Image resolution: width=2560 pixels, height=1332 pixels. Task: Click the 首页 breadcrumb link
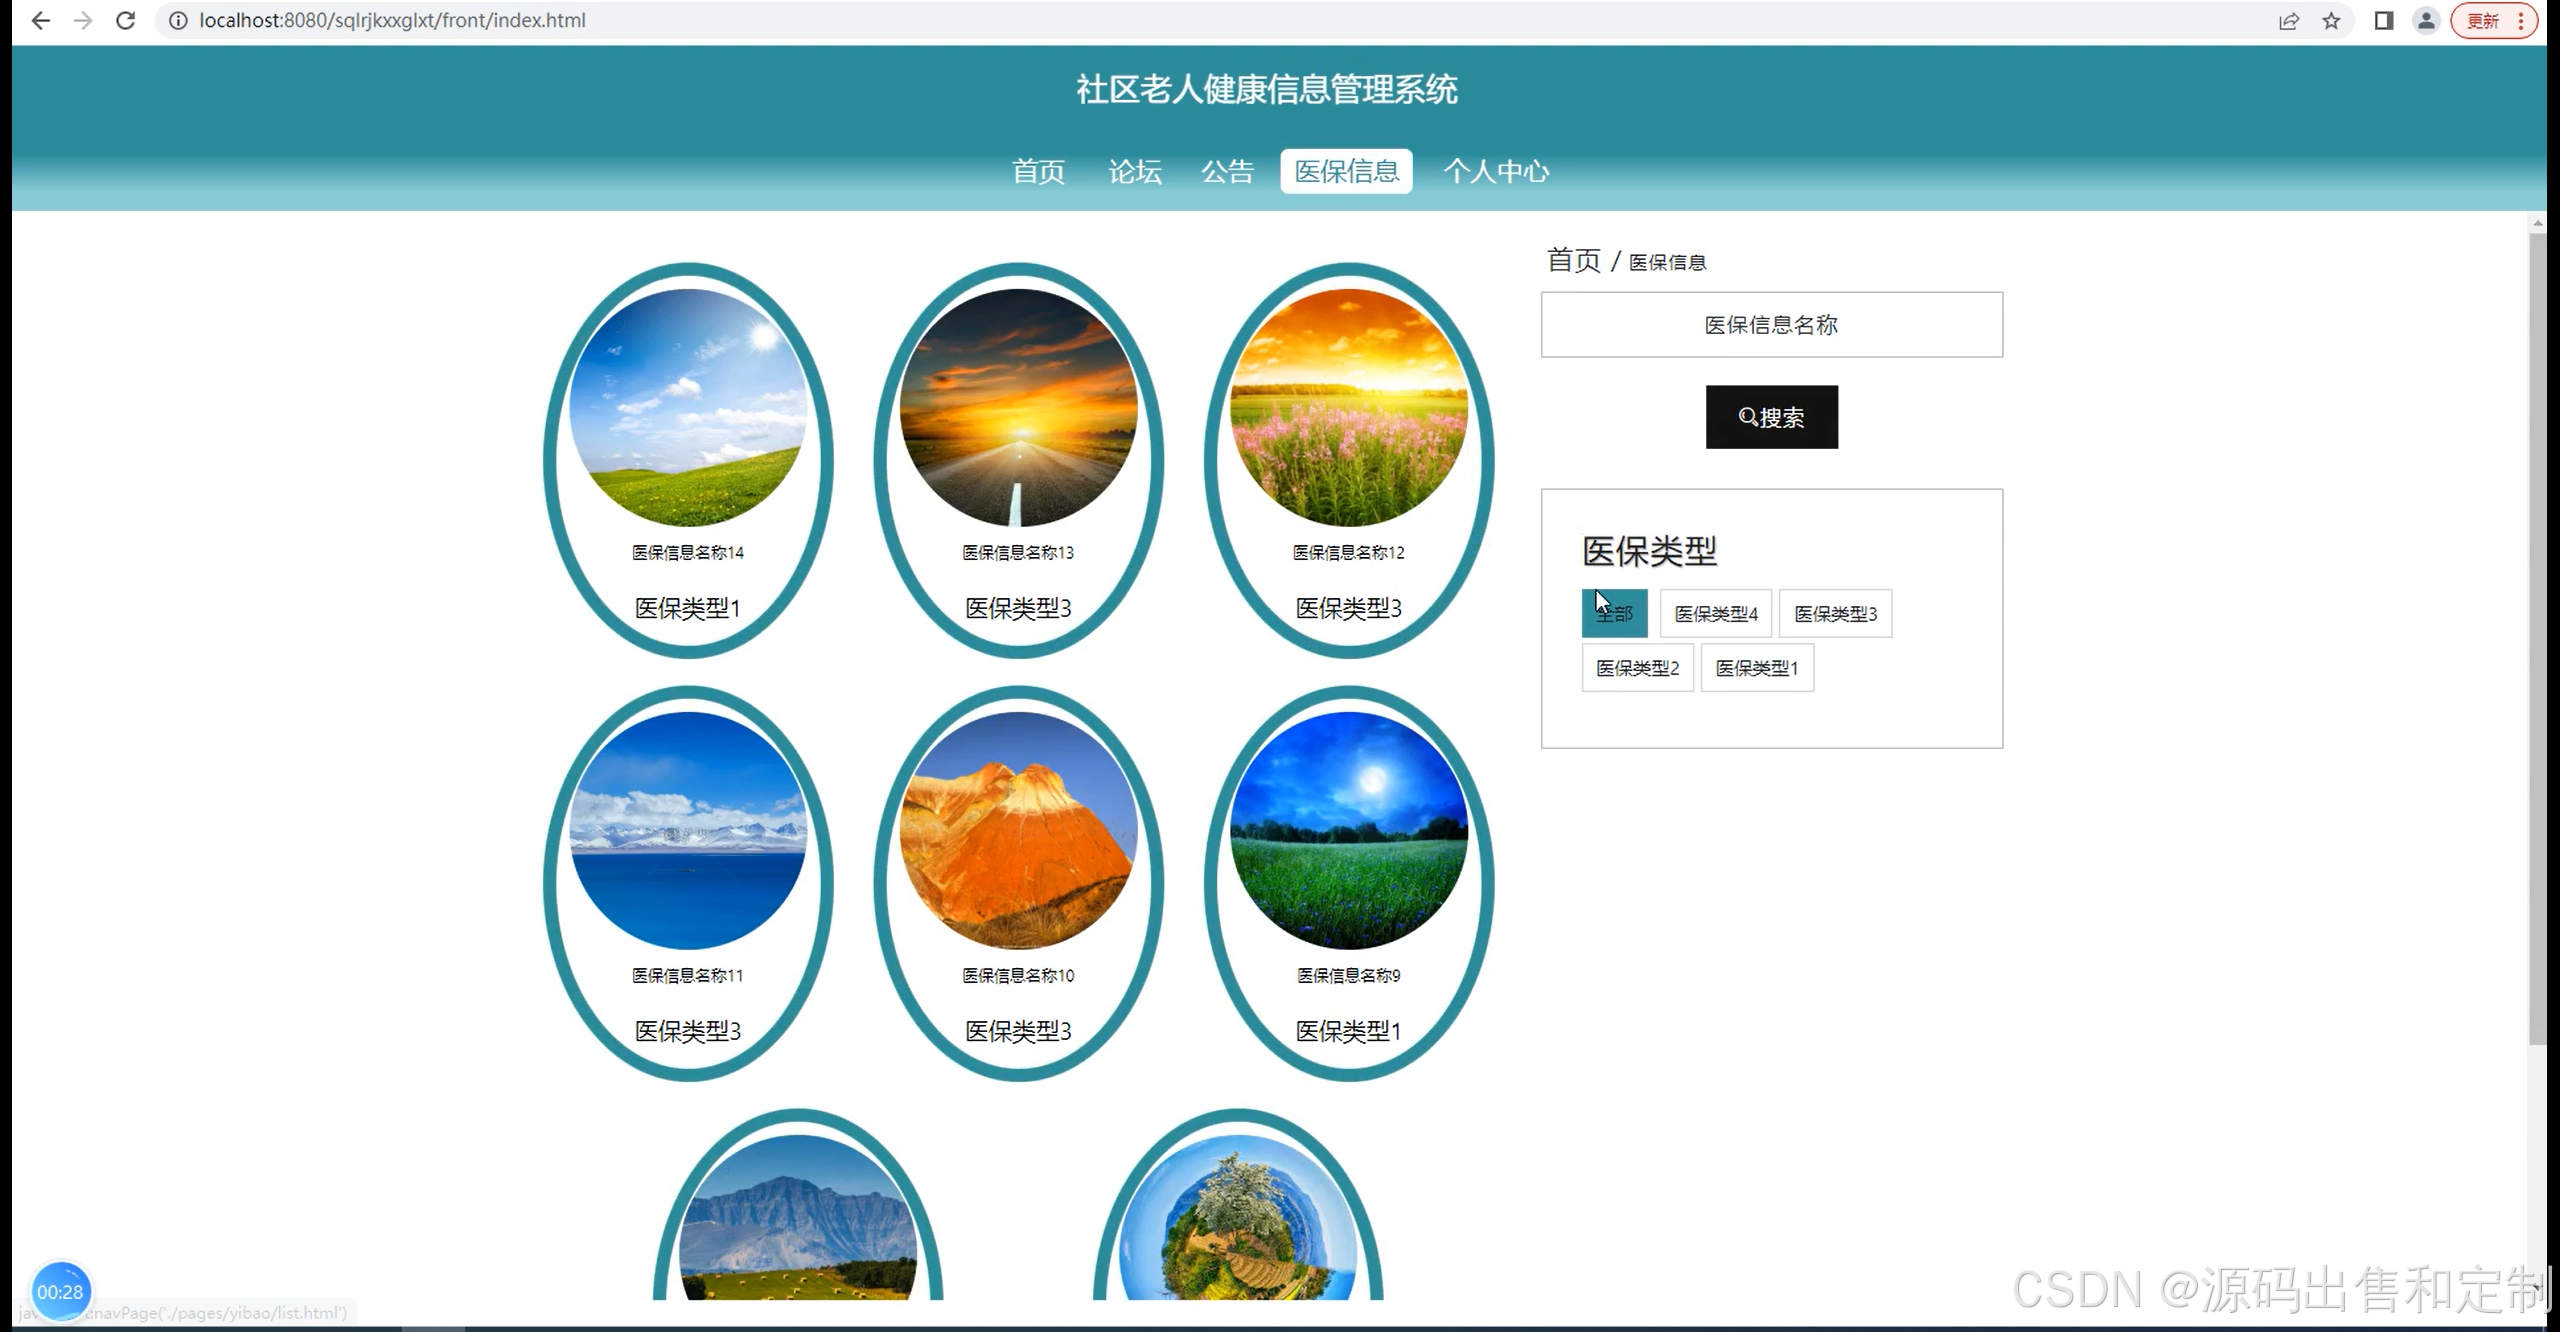pyautogui.click(x=1573, y=260)
